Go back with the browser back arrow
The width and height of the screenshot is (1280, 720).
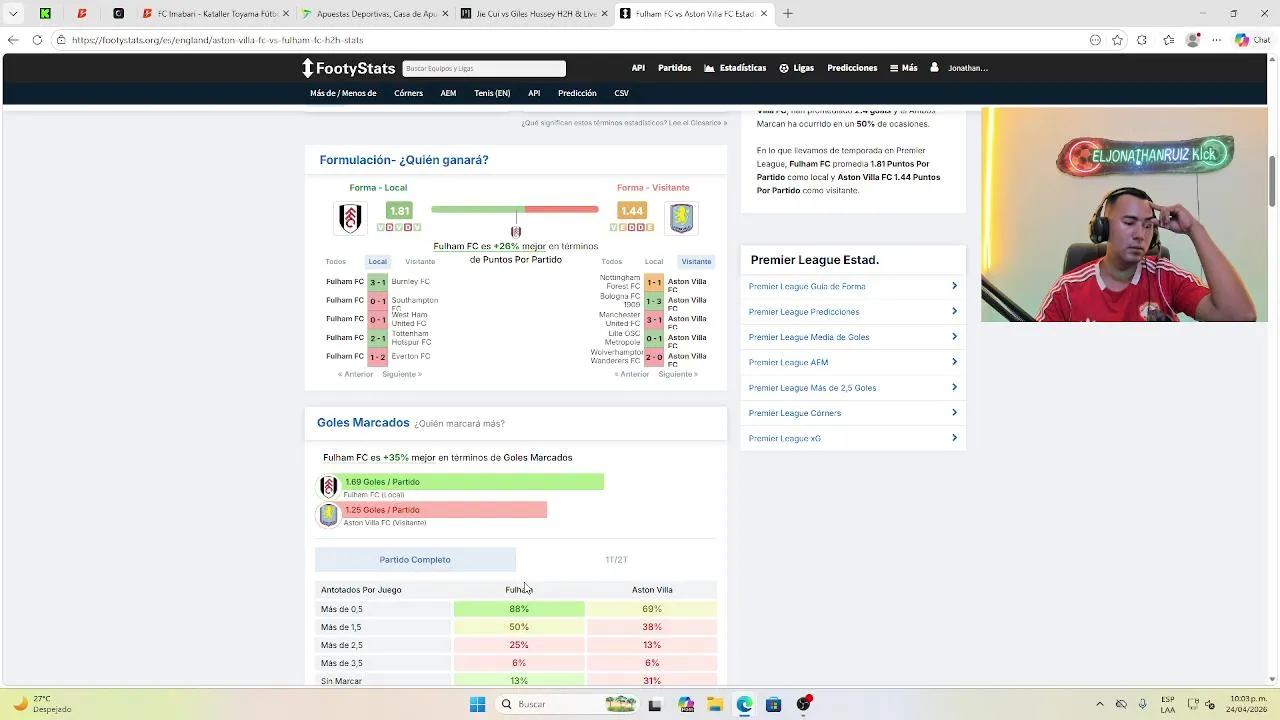(x=13, y=40)
